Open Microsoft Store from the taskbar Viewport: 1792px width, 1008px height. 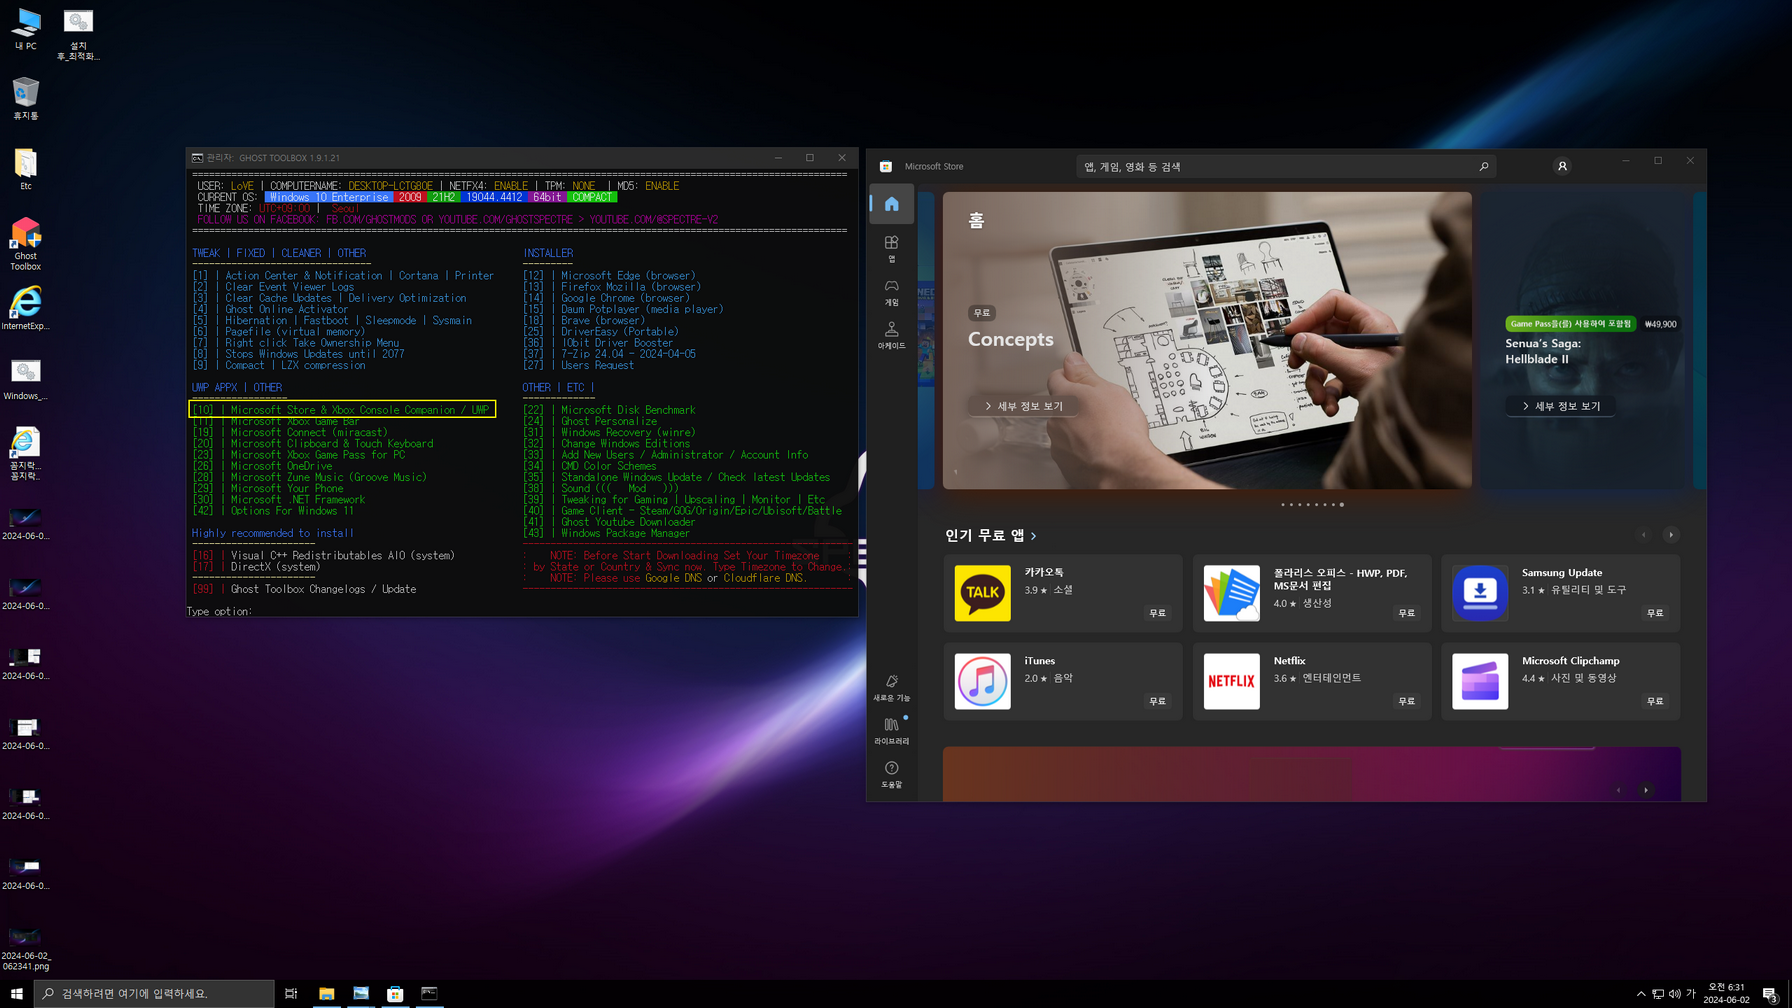pos(395,994)
